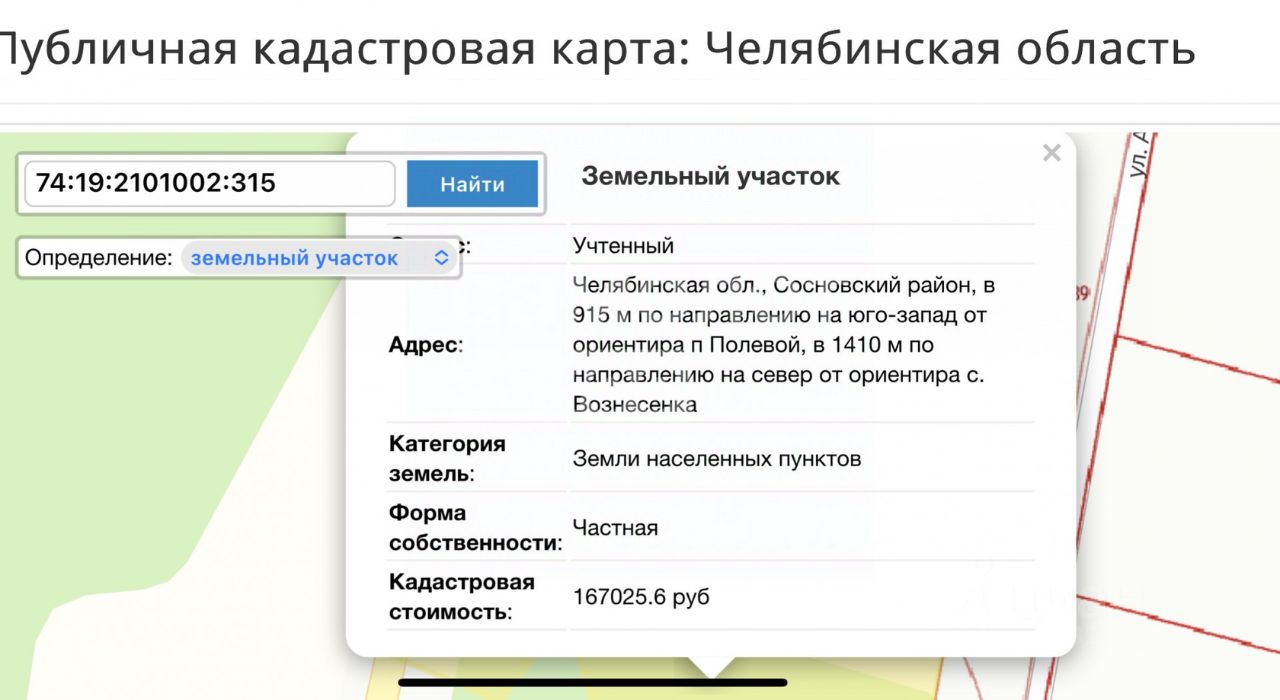Click the Кадастровая стоимость label

coord(461,597)
